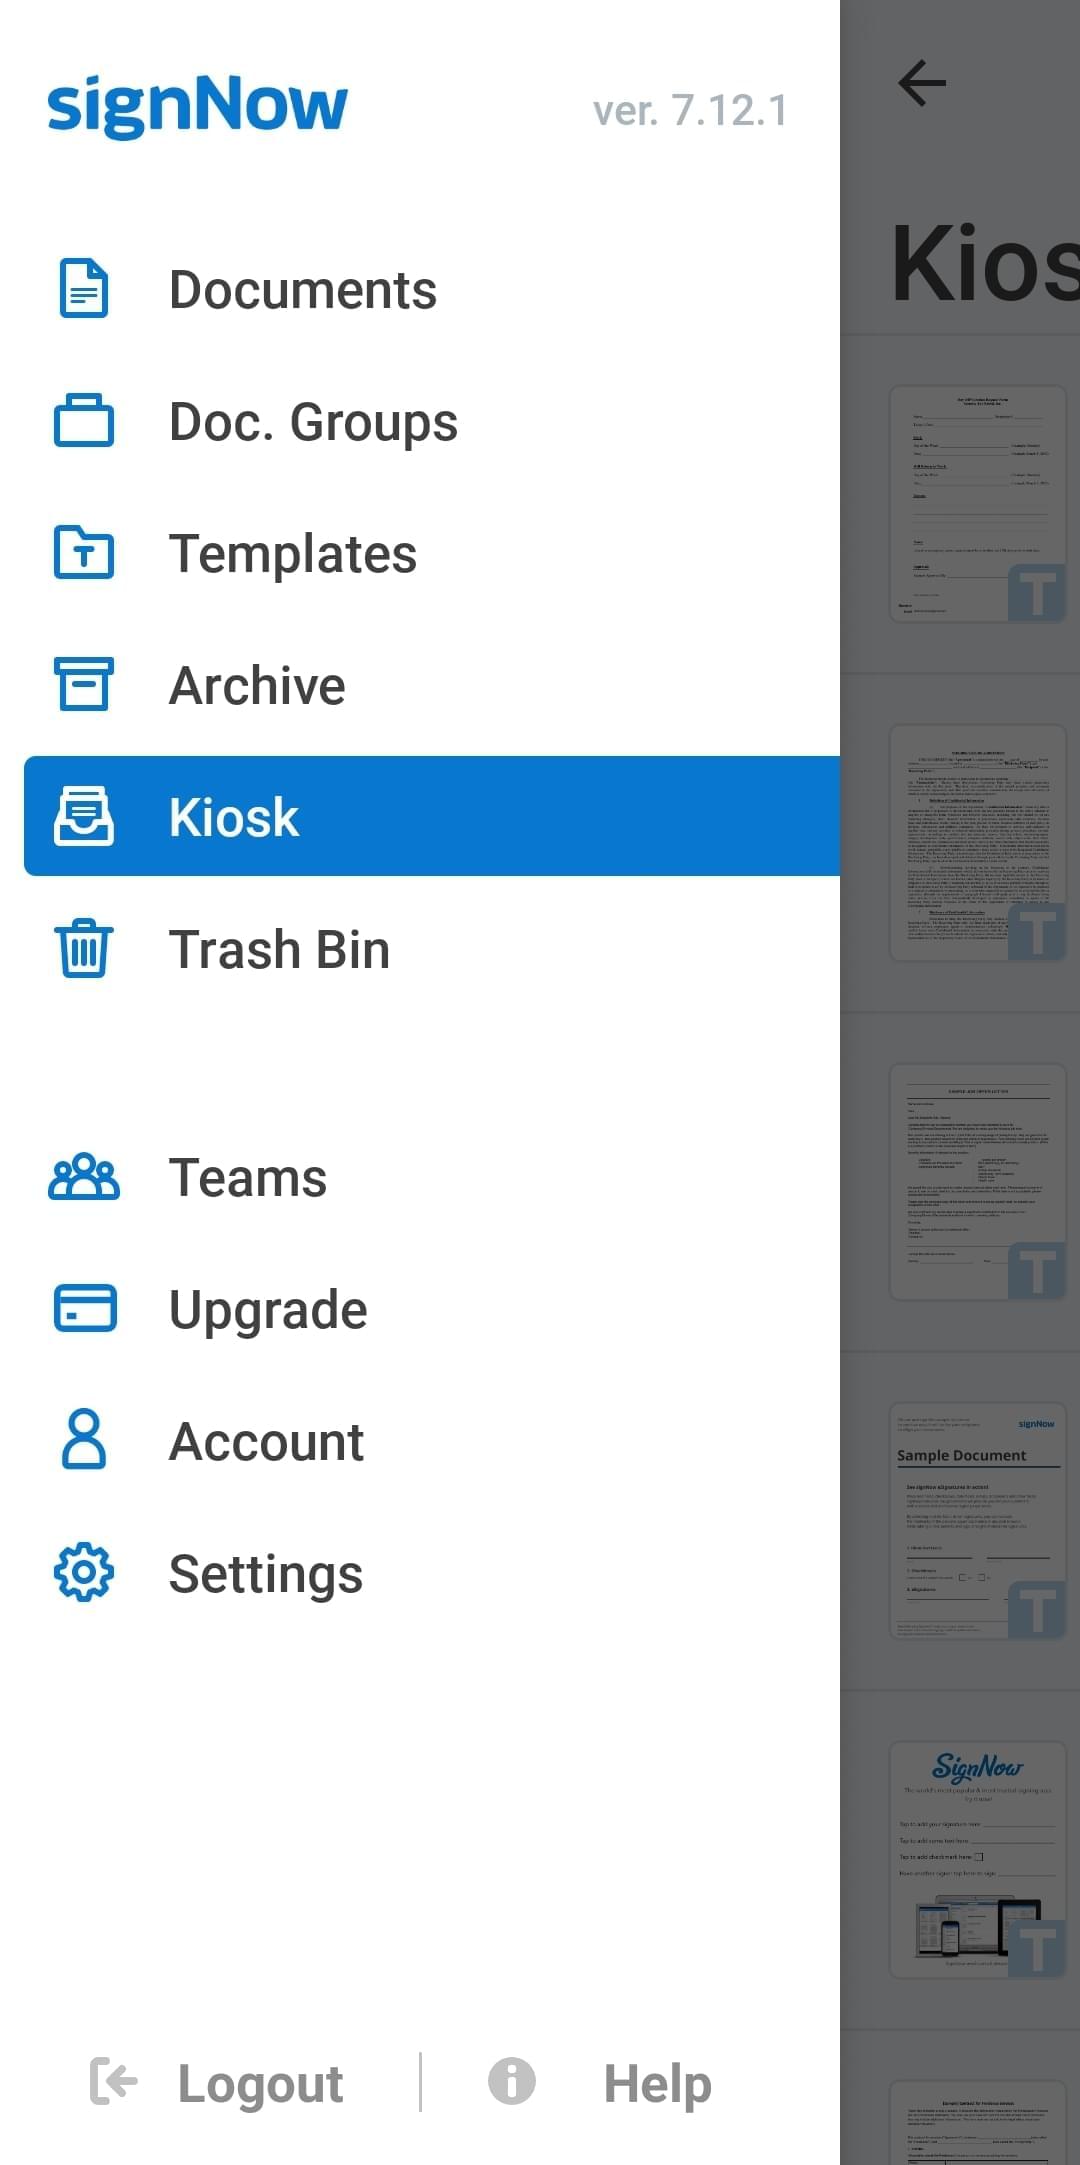Open Doc. Groups from the drawer
1080x2165 pixels.
(313, 422)
